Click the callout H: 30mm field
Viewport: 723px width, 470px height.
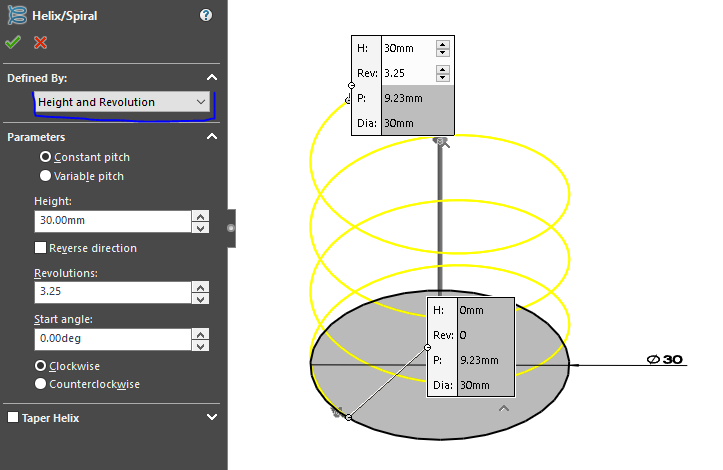click(x=408, y=48)
